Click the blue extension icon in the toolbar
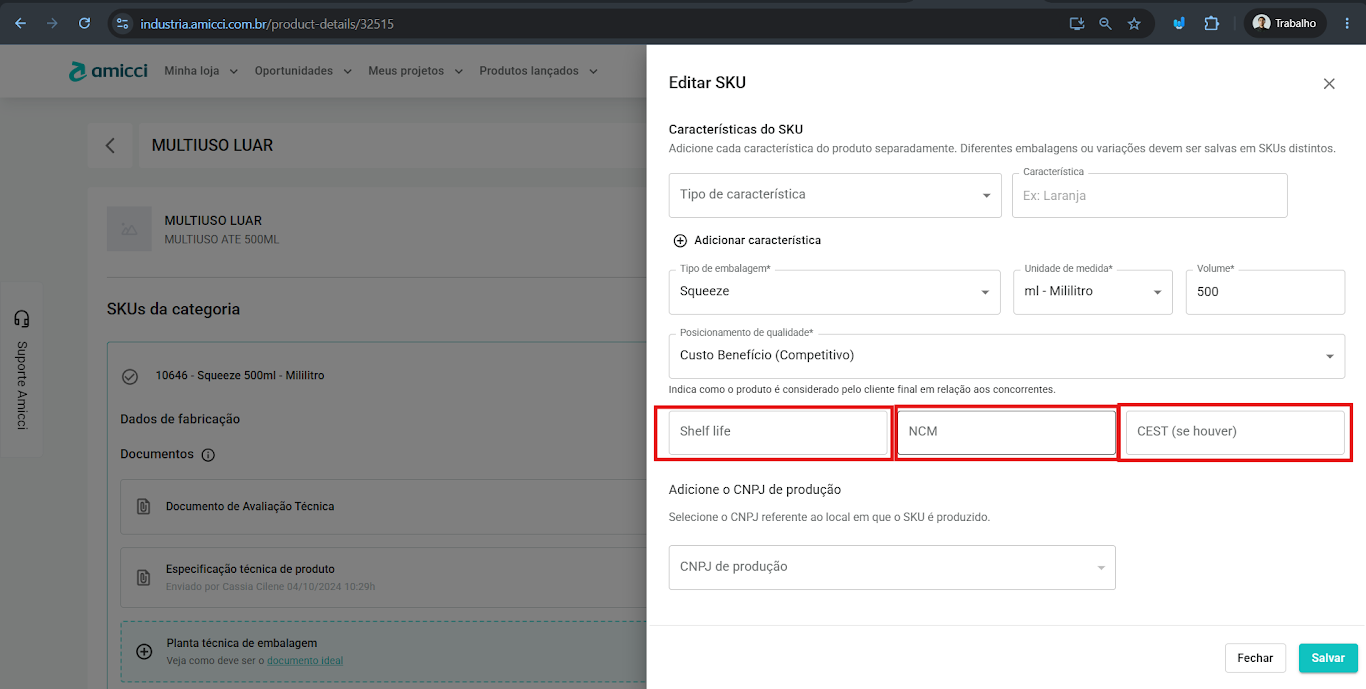This screenshot has height=689, width=1366. pyautogui.click(x=1180, y=23)
